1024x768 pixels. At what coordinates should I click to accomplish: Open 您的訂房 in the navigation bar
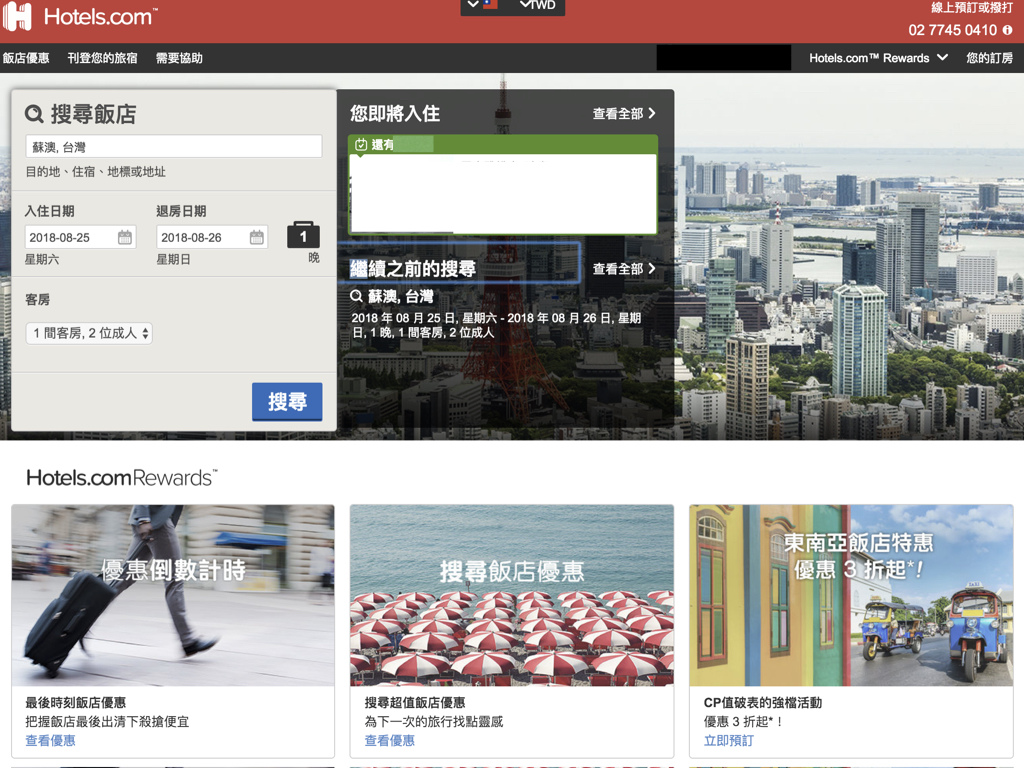989,58
